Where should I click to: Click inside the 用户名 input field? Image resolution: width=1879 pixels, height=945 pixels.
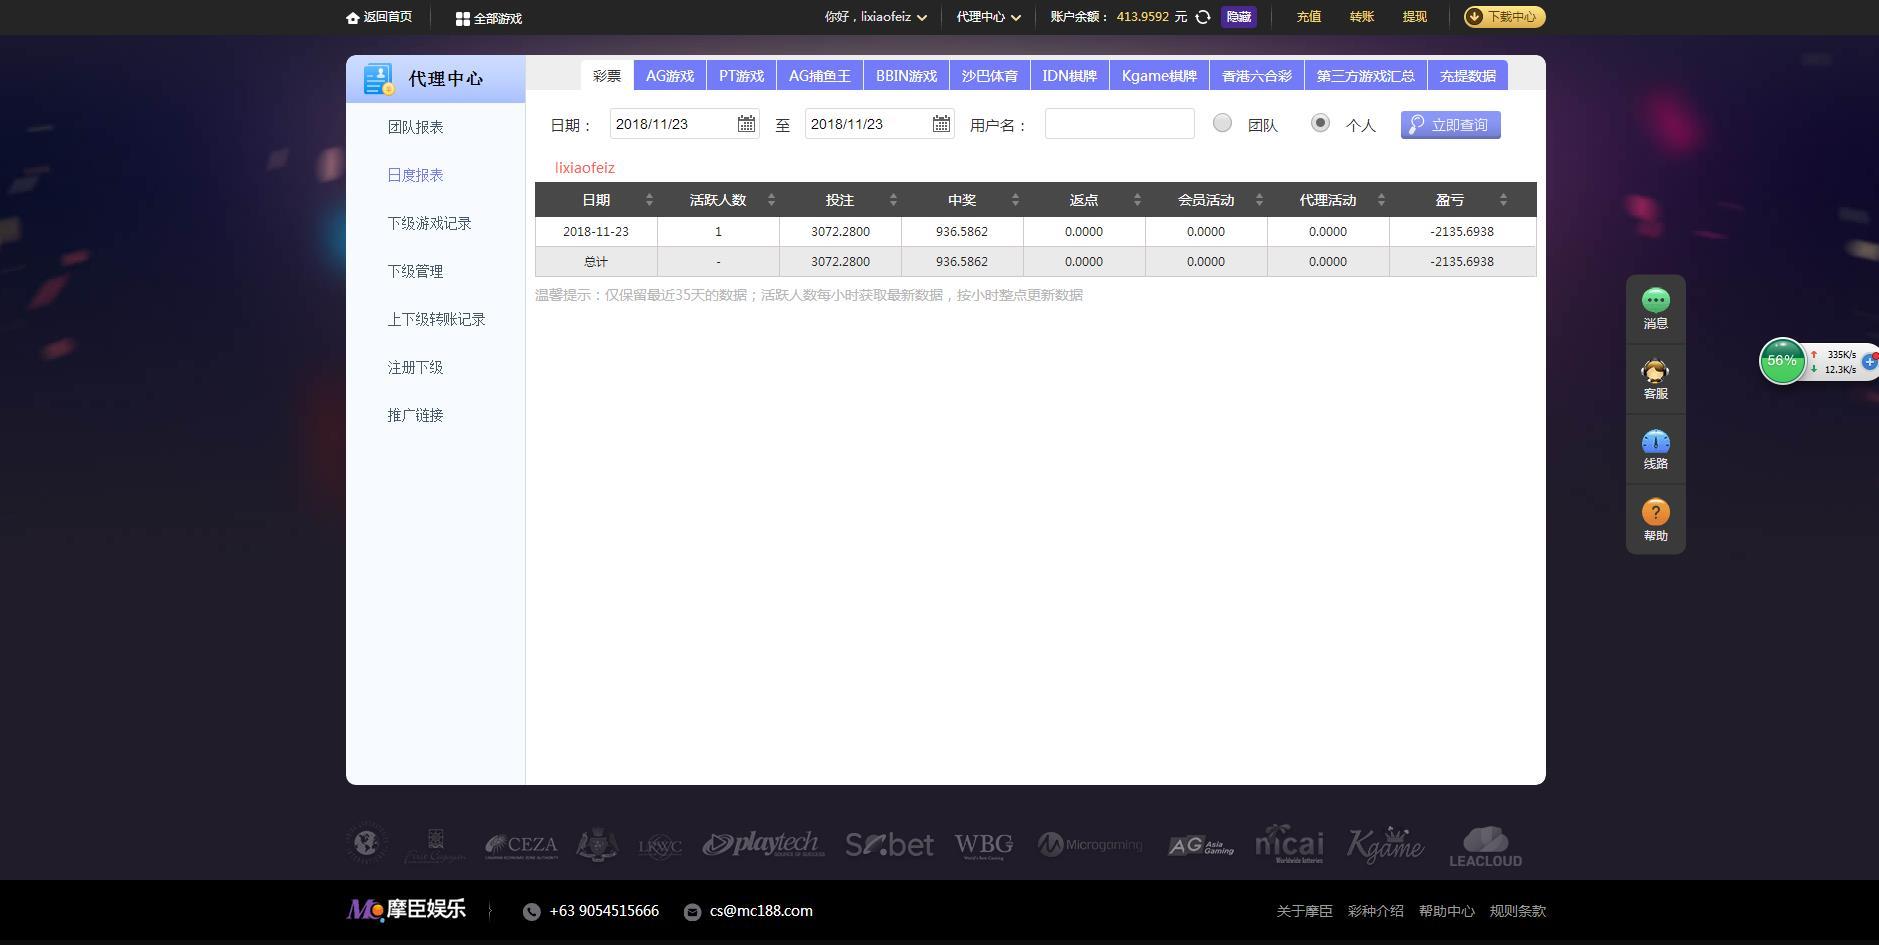tap(1118, 123)
